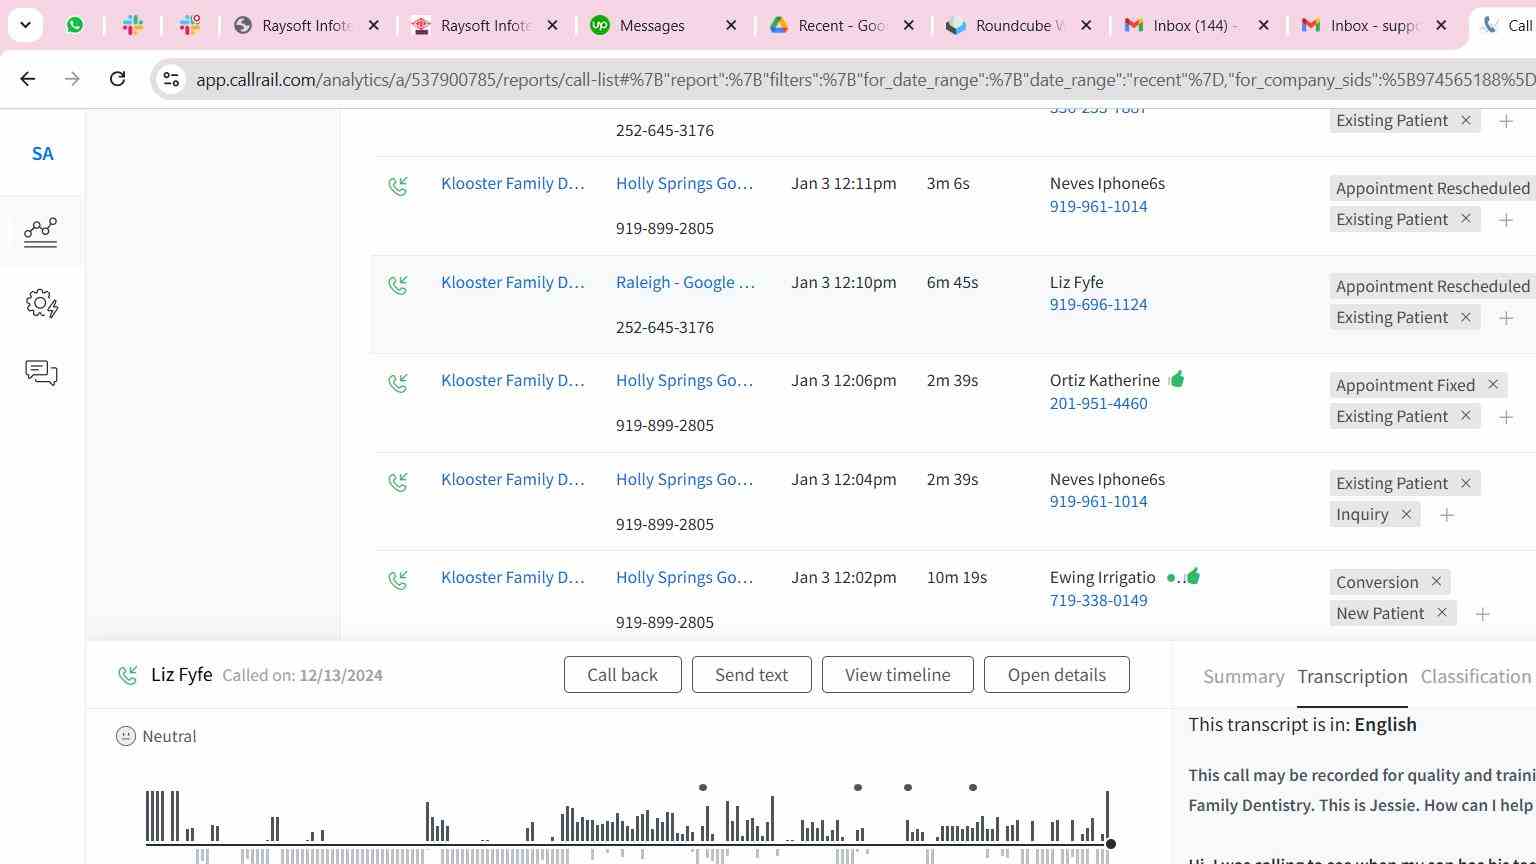The image size is (1536, 864).
Task: Add a tag to the Ortiz Katherine call
Action: (x=1505, y=417)
